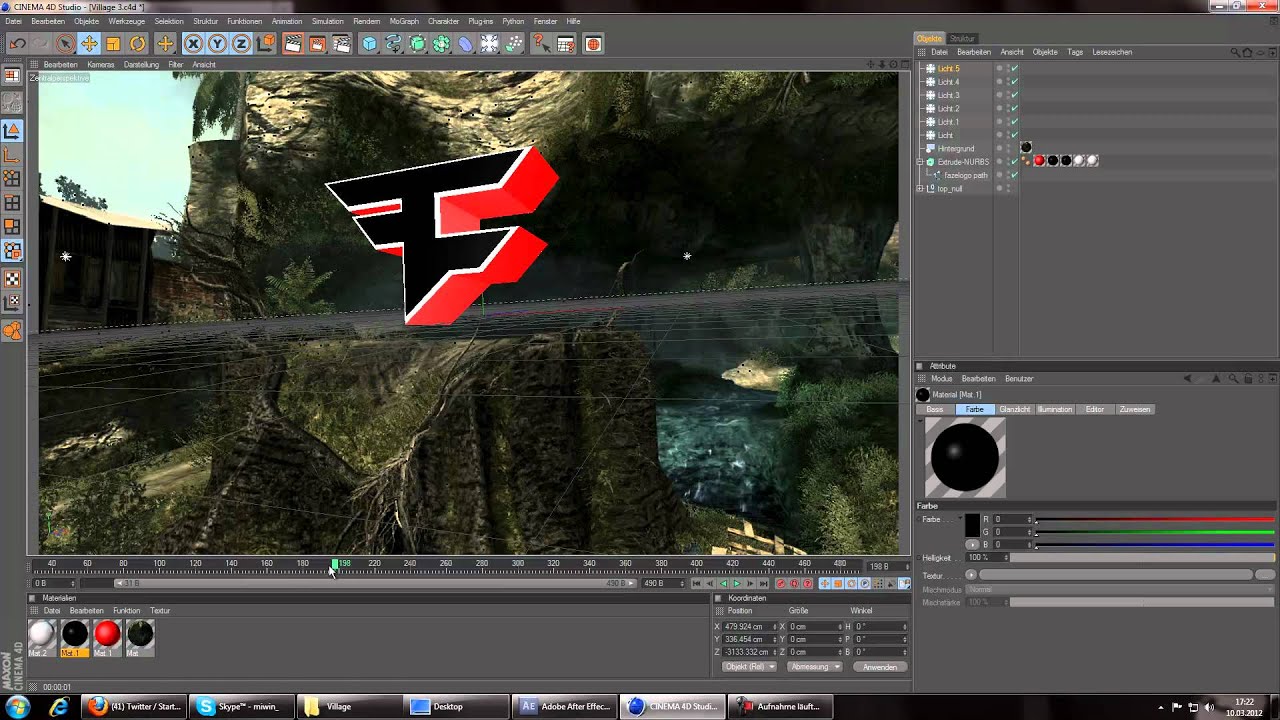Image resolution: width=1280 pixels, height=720 pixels.
Task: Expand the top_null object
Action: pyautogui.click(x=920, y=188)
